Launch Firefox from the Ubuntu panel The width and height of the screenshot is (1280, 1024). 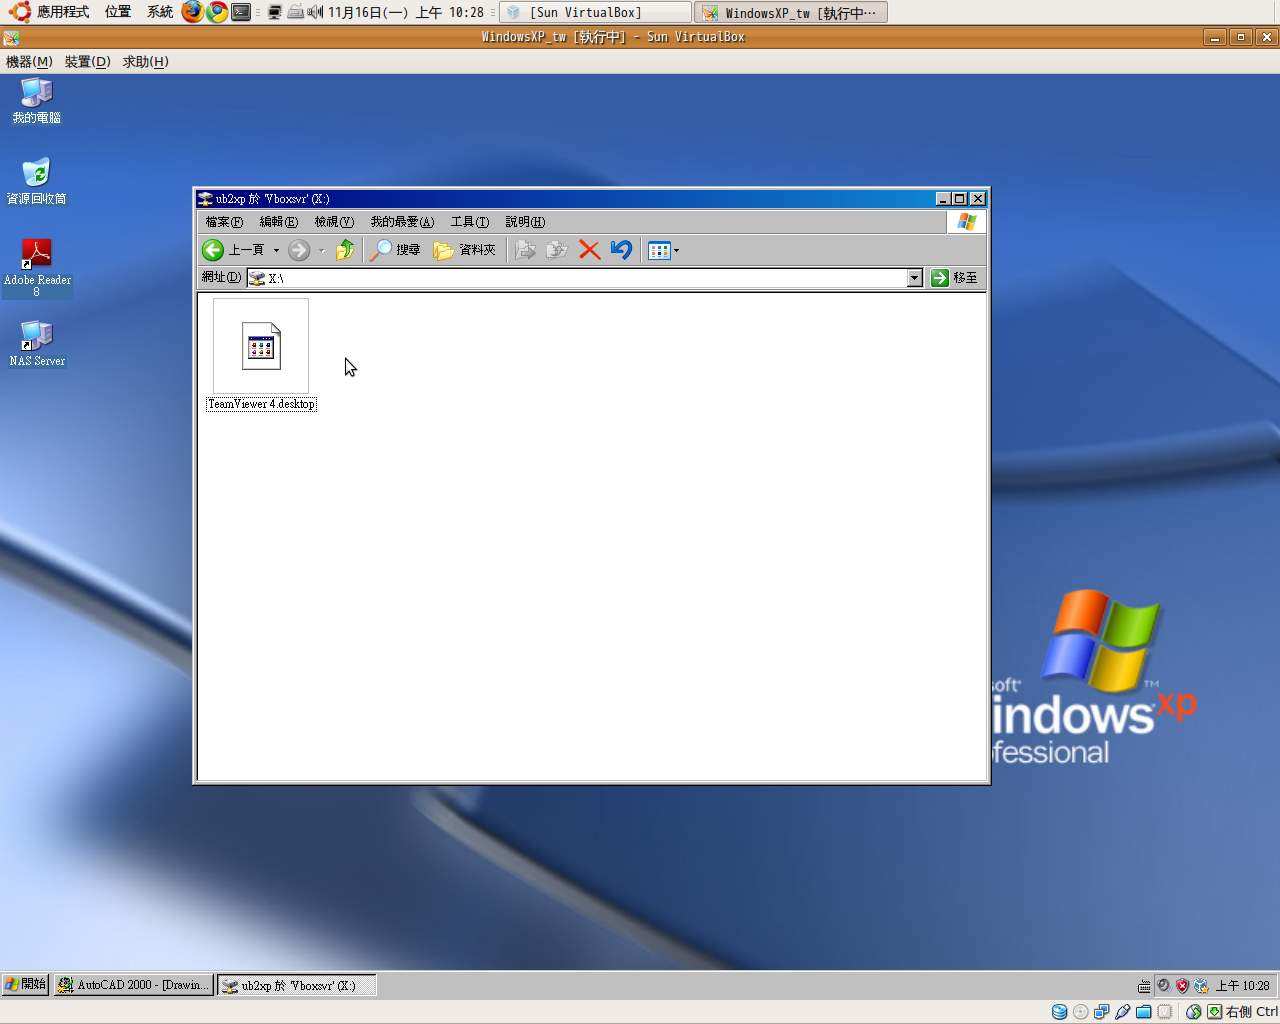[192, 12]
